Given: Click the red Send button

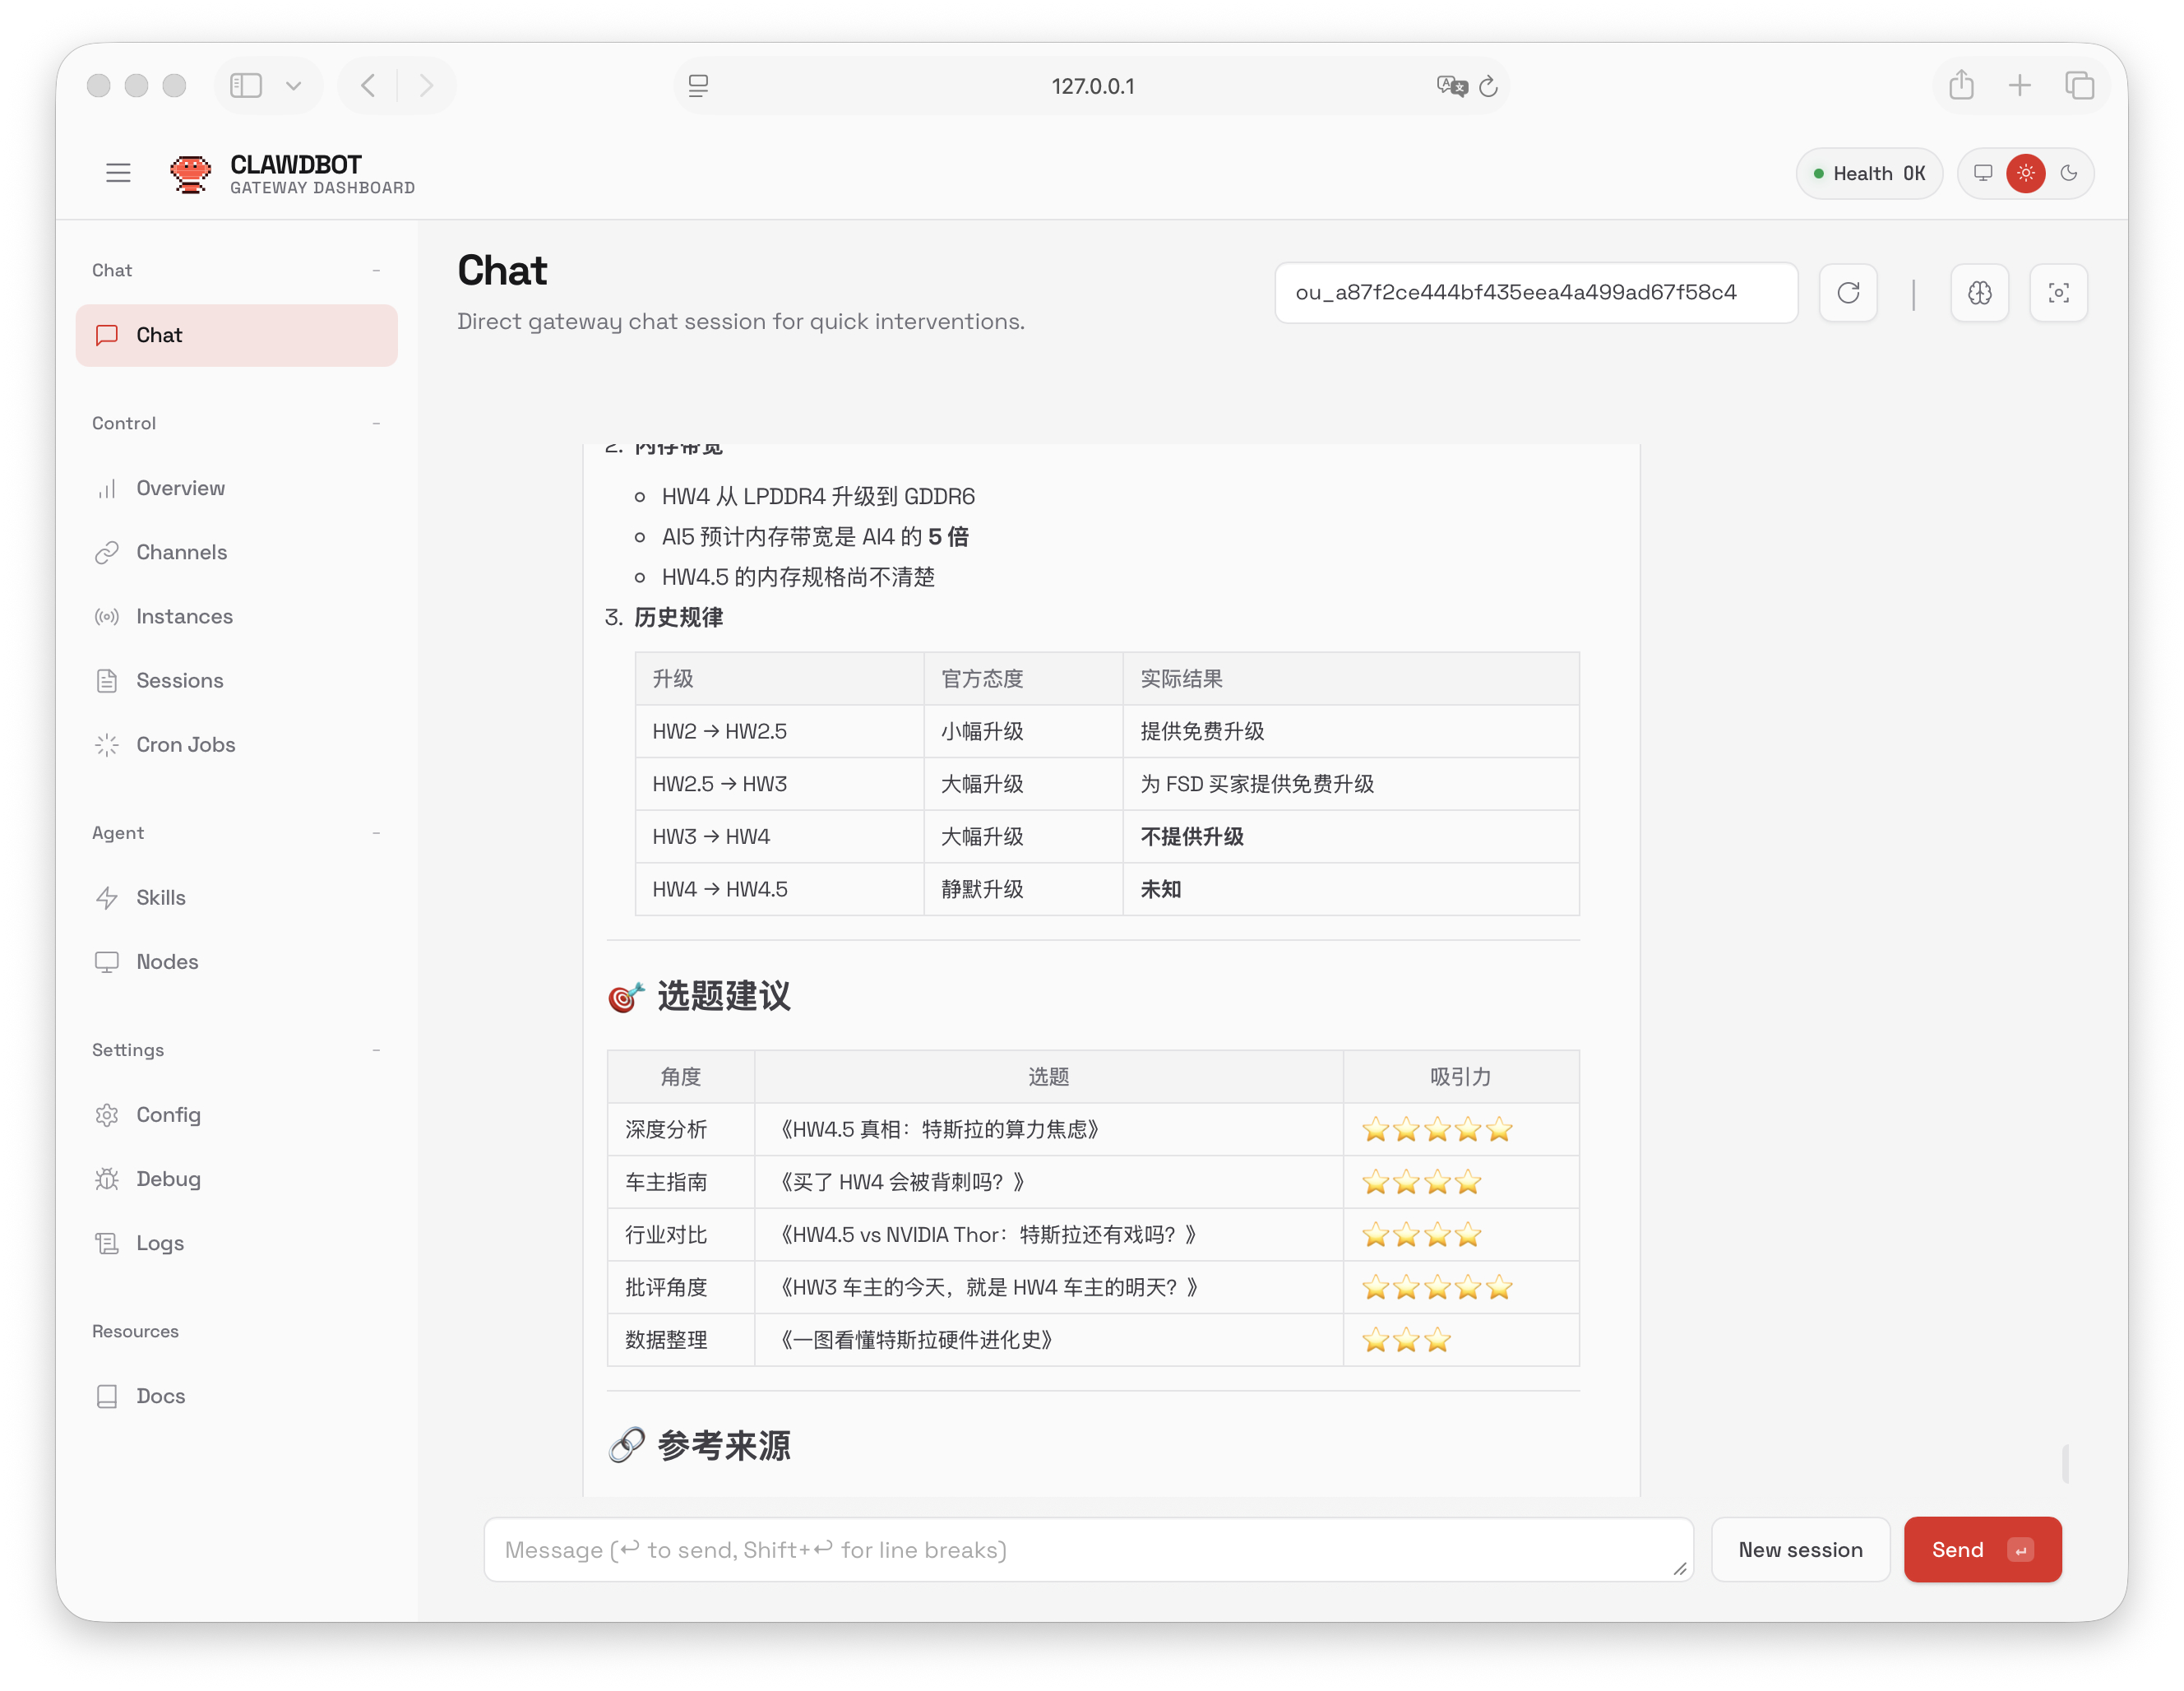Looking at the screenshot, I should pyautogui.click(x=1981, y=1549).
